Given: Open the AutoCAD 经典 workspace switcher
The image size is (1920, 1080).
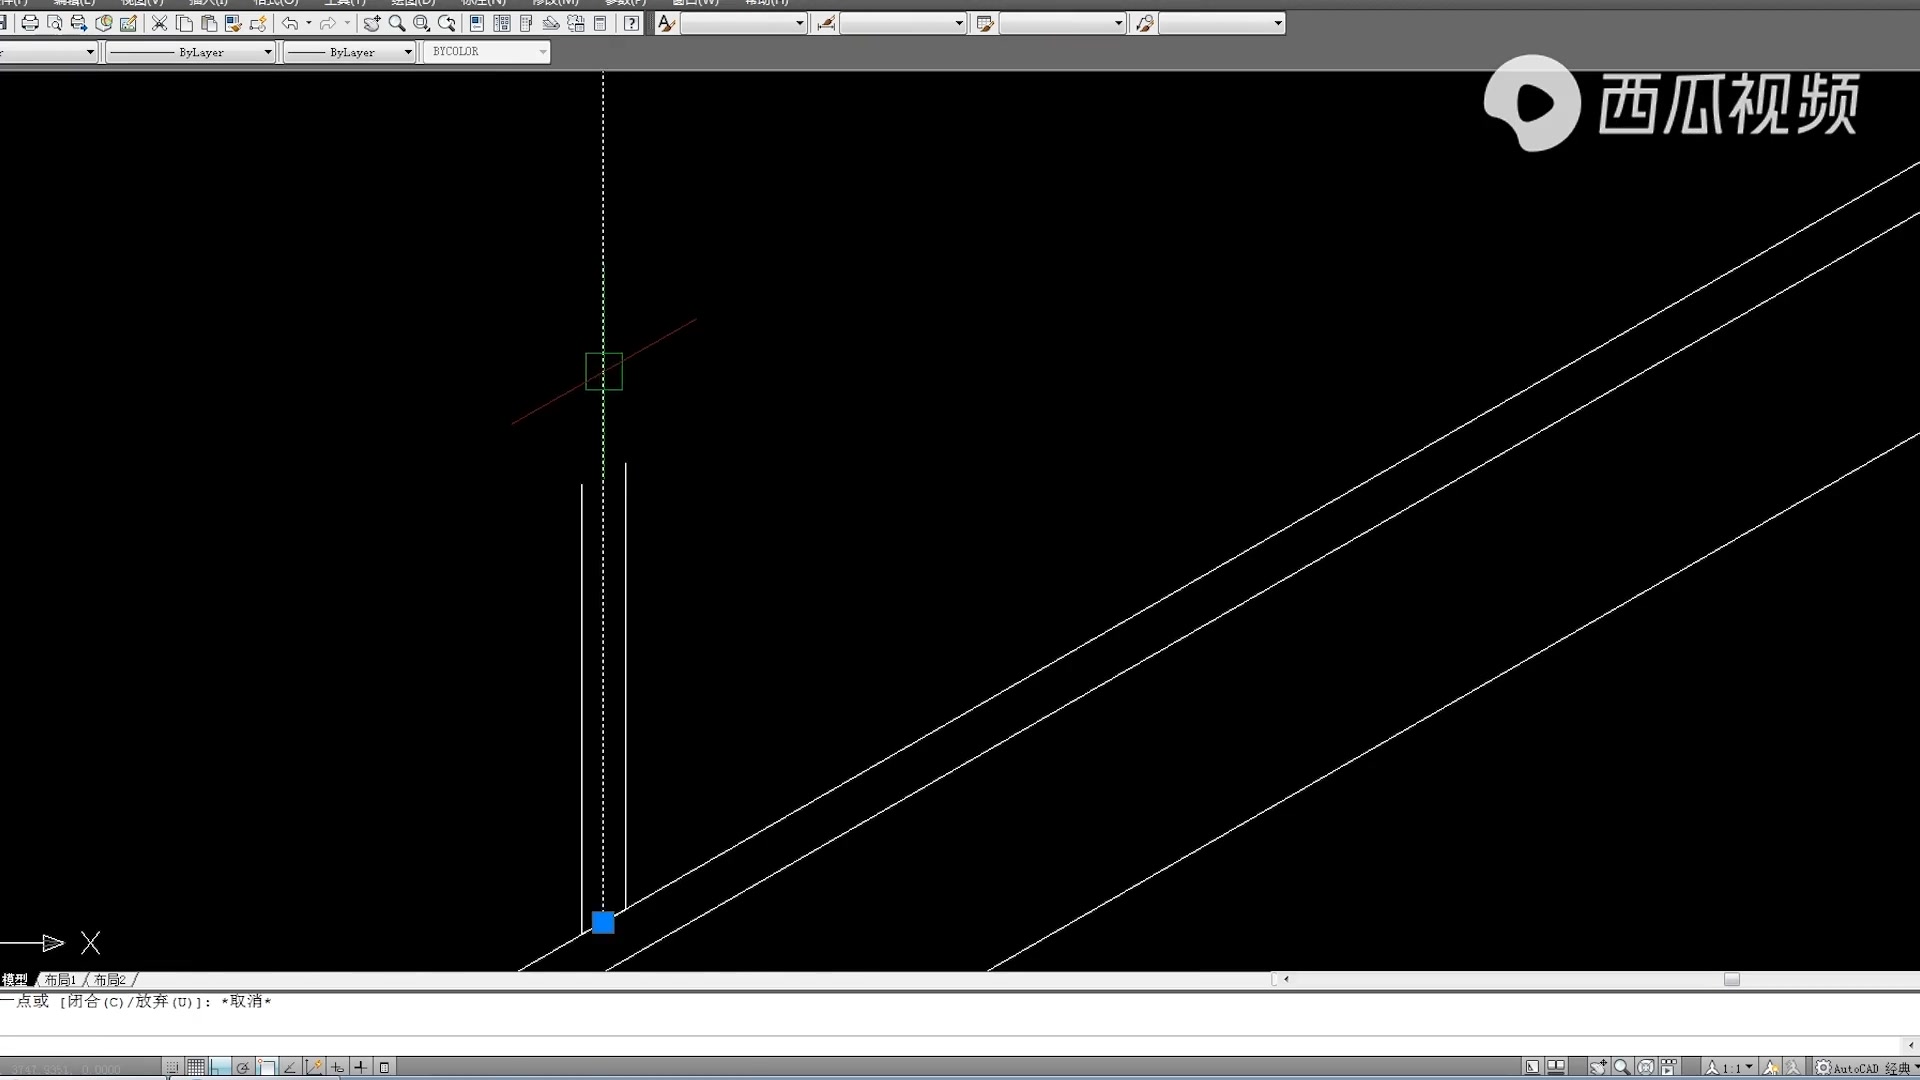Looking at the screenshot, I should click(x=1865, y=1067).
